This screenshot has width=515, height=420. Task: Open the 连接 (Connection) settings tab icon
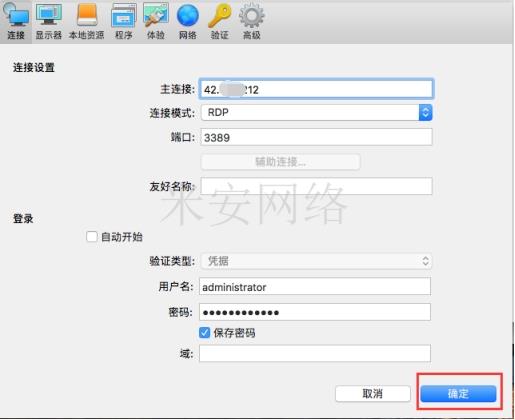[16, 21]
